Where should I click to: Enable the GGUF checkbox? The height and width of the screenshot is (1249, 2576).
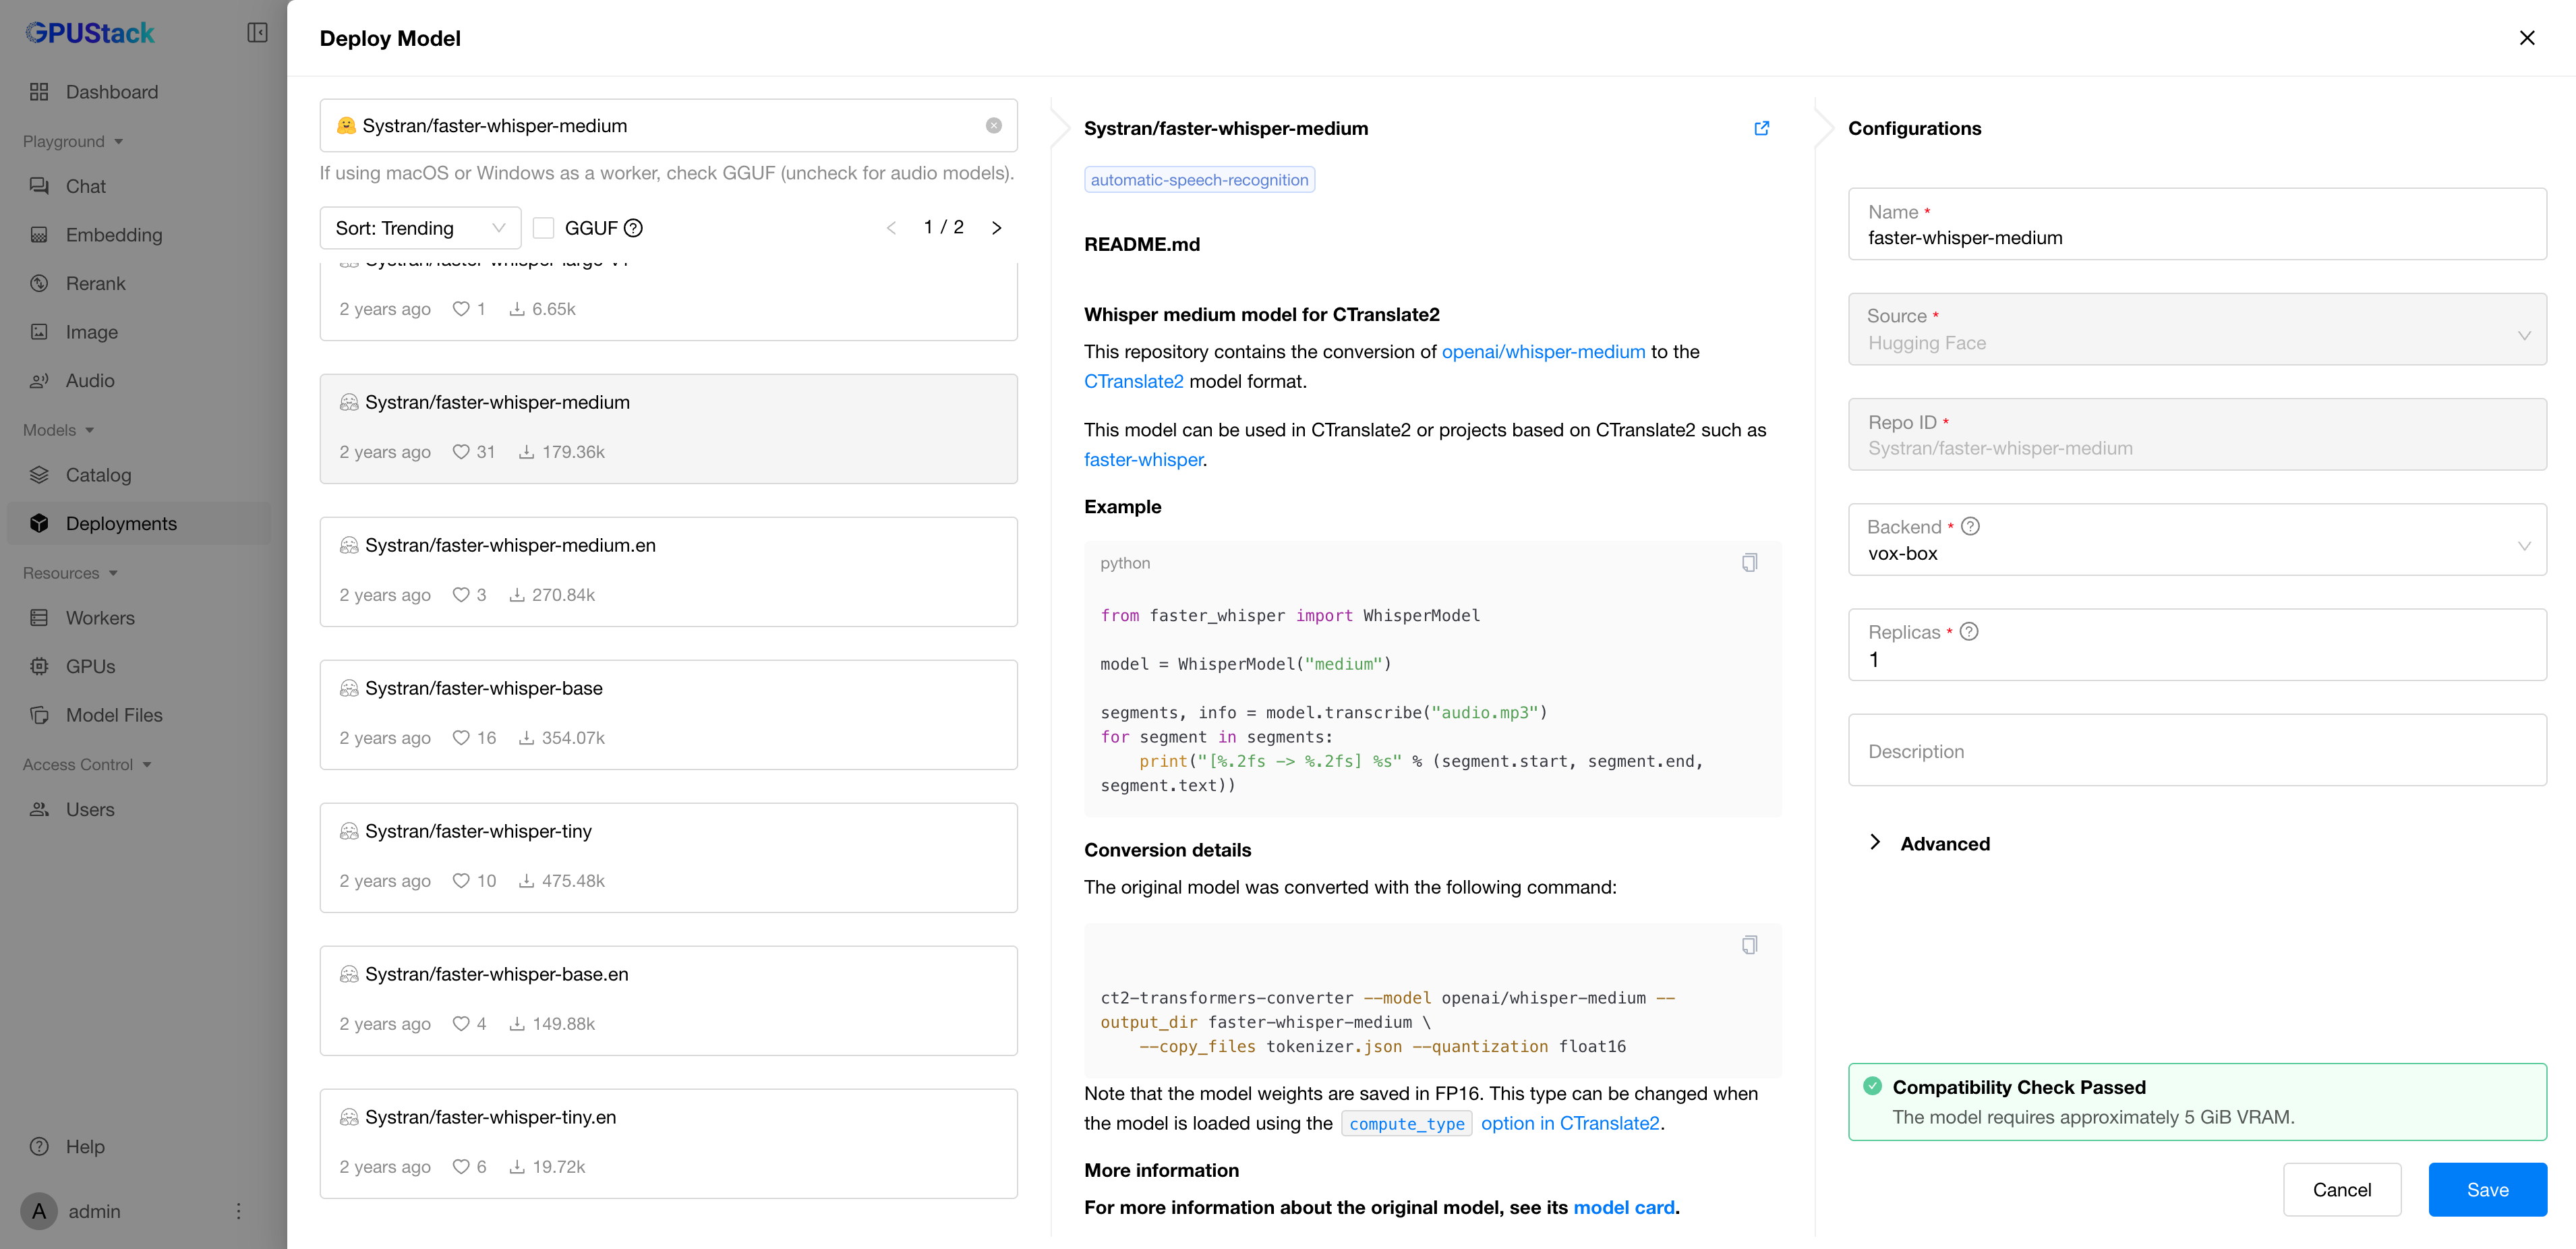543,228
